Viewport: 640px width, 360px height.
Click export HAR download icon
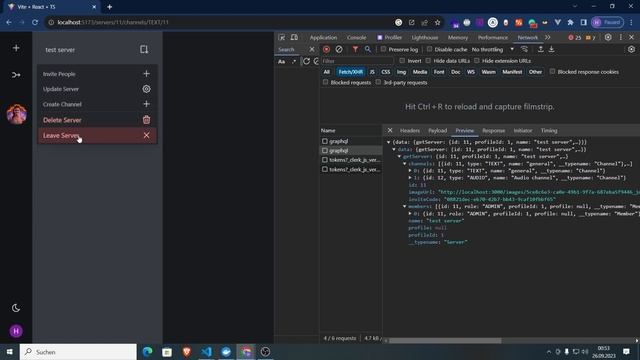point(551,49)
